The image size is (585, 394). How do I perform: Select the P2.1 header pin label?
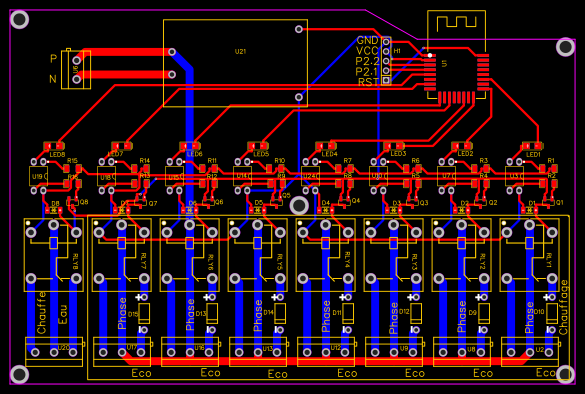(367, 71)
